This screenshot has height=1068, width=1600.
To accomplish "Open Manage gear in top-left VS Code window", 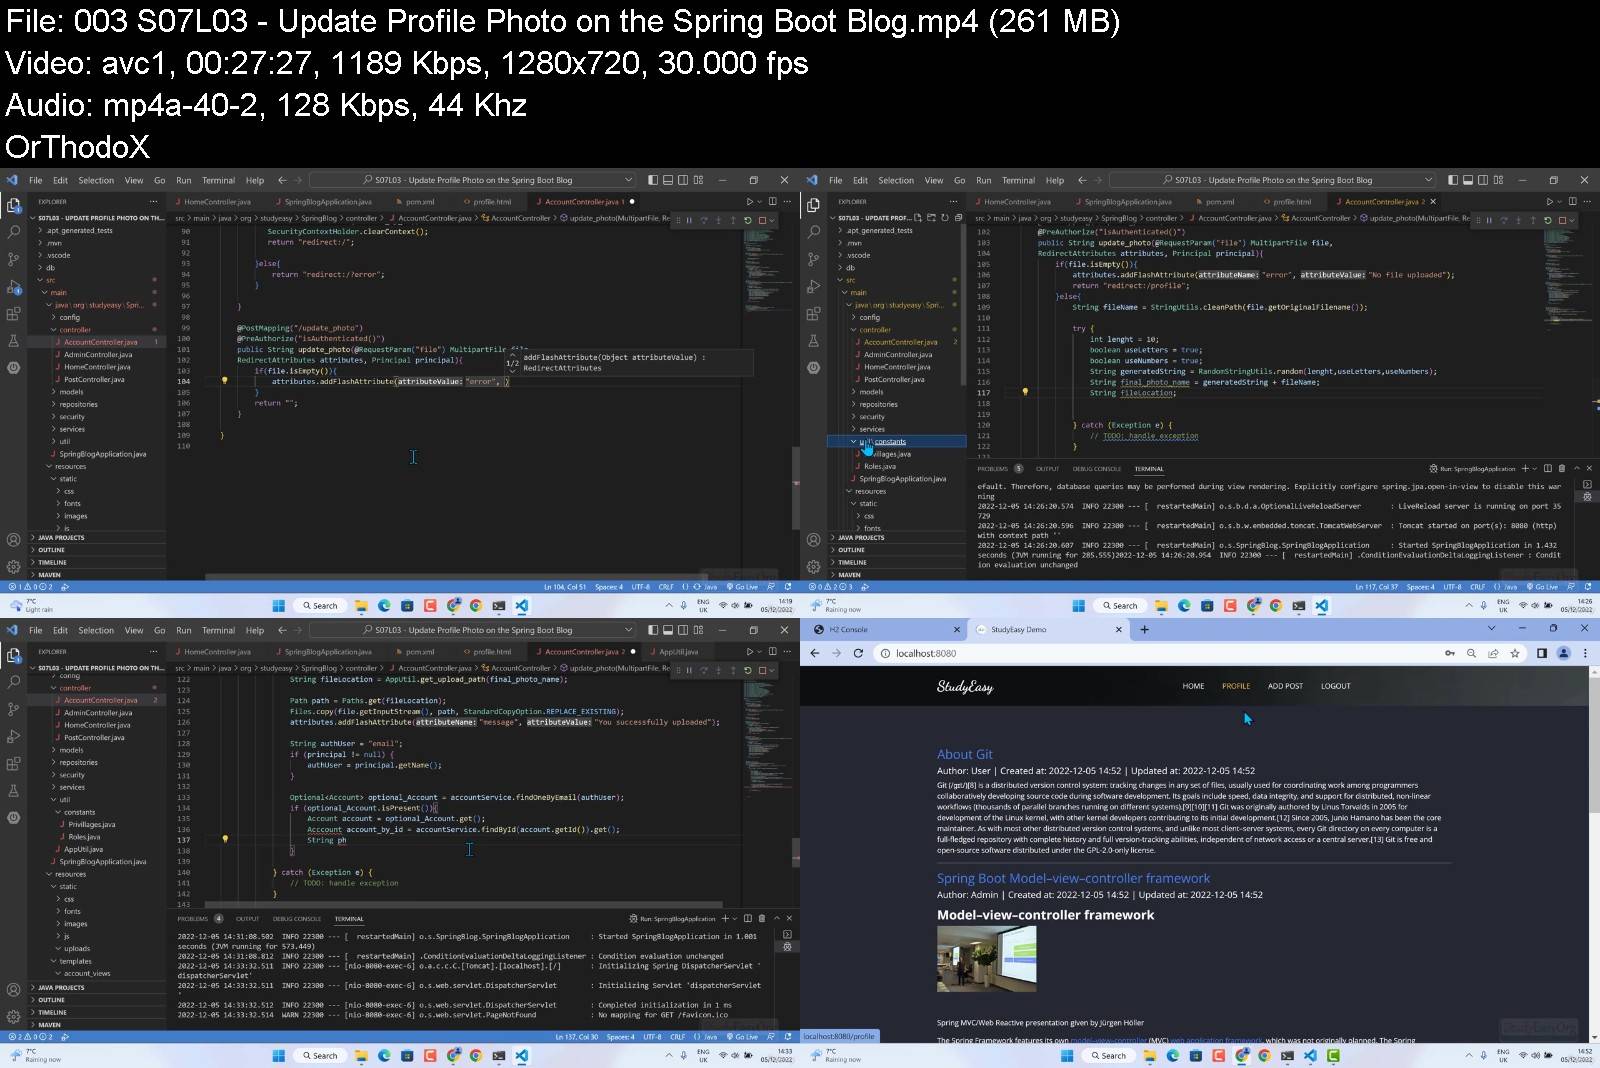I will tap(14, 566).
